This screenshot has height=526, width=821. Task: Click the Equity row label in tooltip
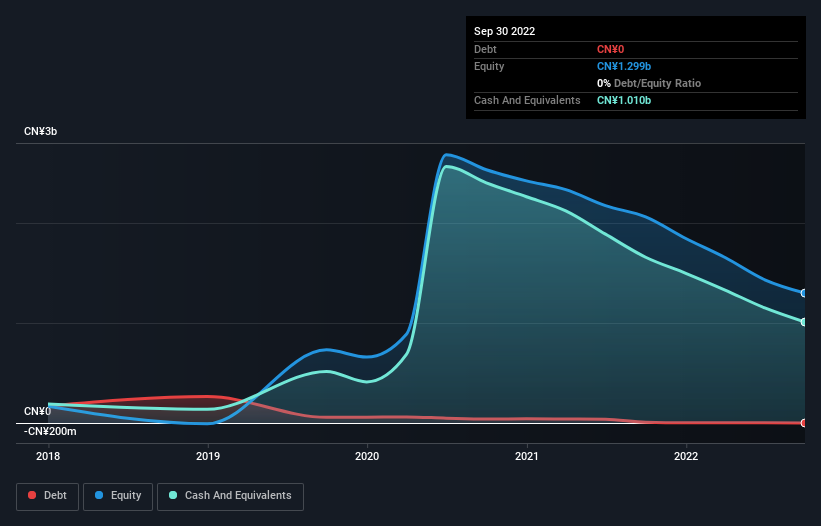click(x=489, y=66)
